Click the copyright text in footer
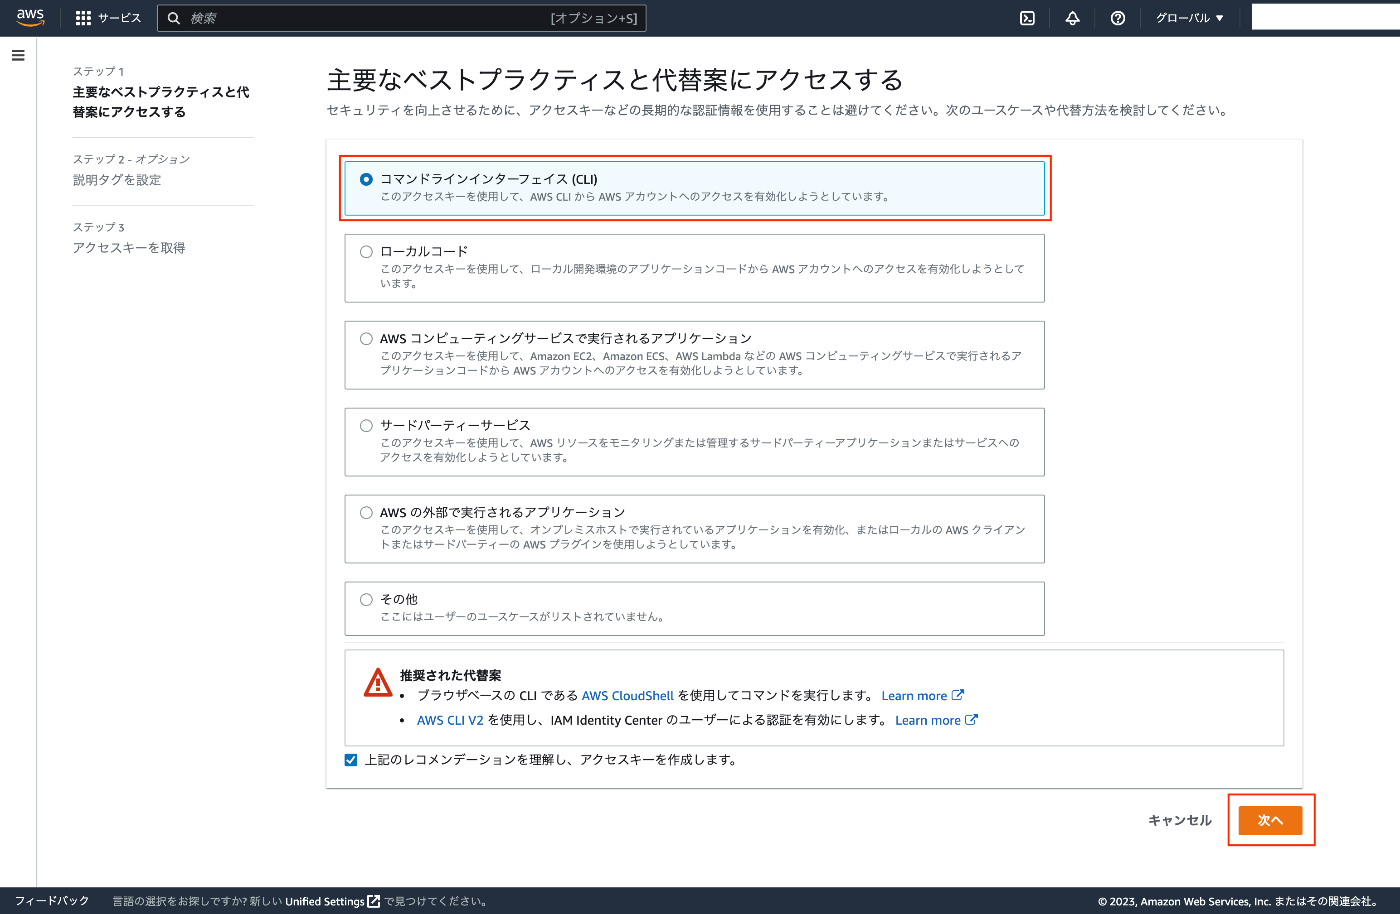1400x914 pixels. point(1240,901)
